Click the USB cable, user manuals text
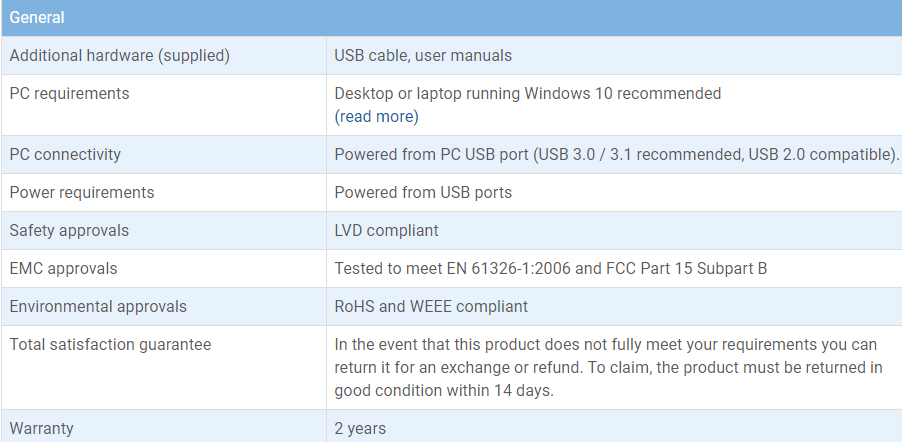Image resolution: width=902 pixels, height=442 pixels. click(x=423, y=55)
